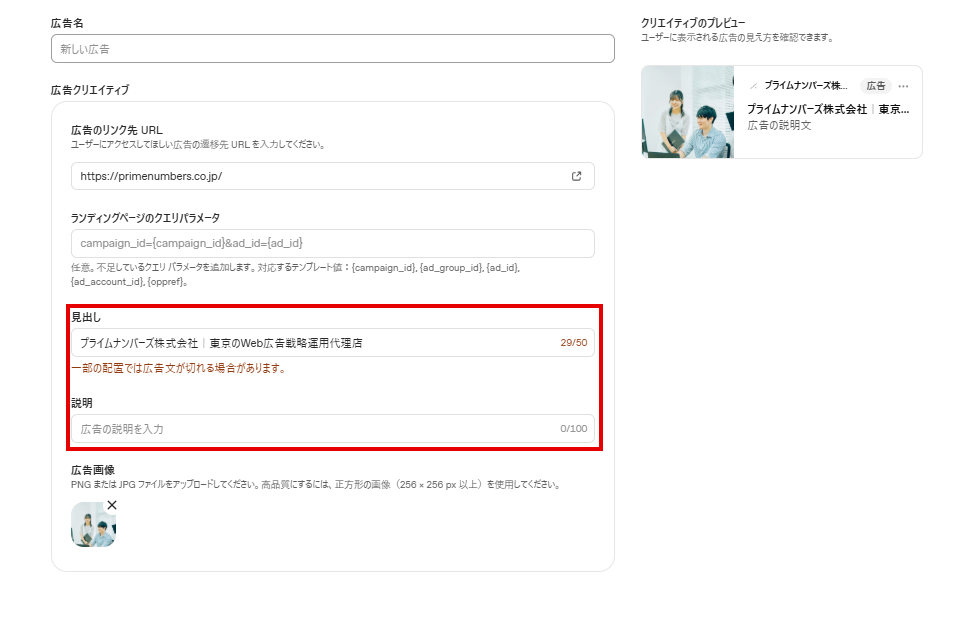Click the landing page query parameter field
The height and width of the screenshot is (617, 969).
[x=332, y=243]
